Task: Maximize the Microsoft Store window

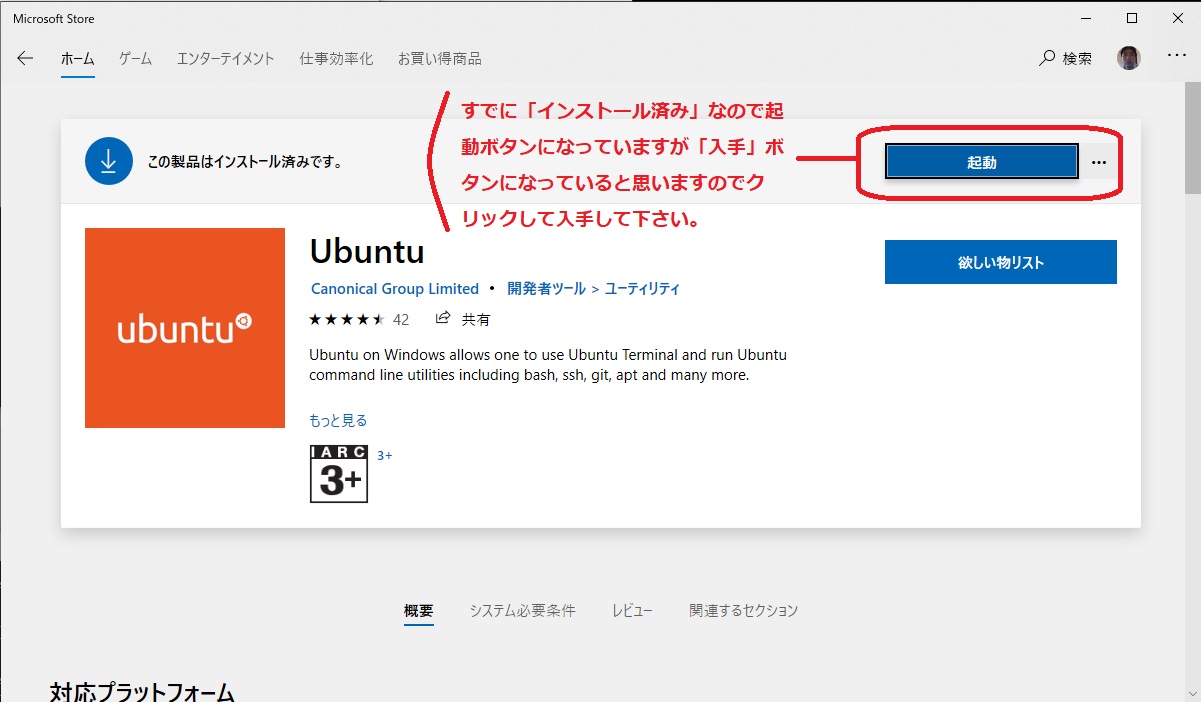Action: tap(1132, 18)
